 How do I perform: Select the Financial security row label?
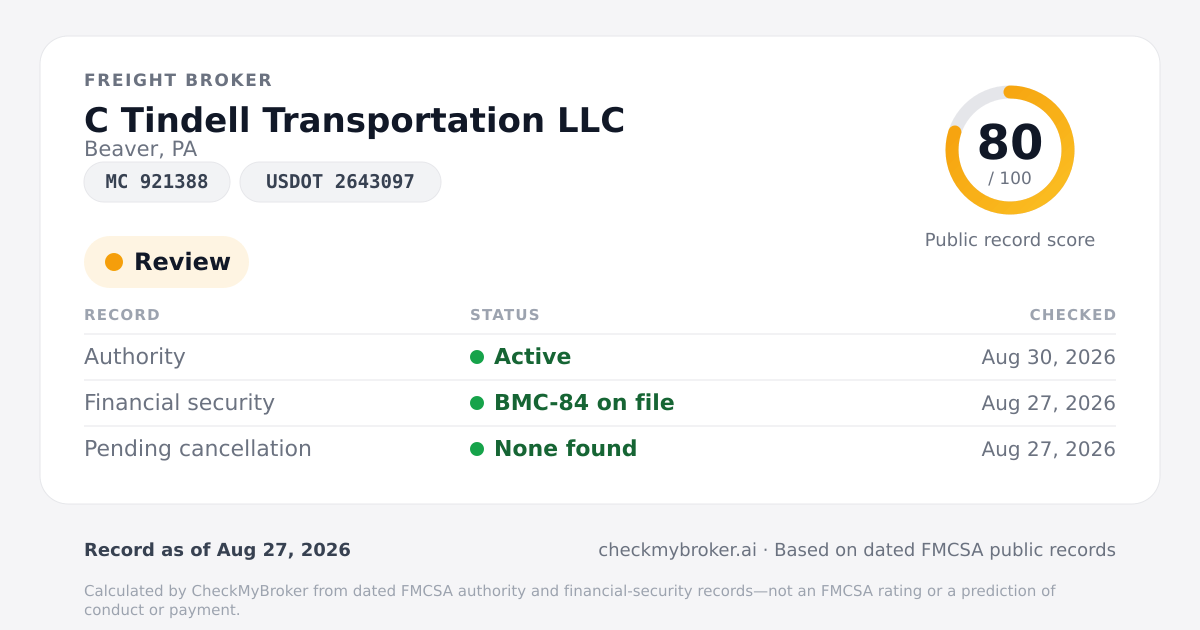[179, 403]
